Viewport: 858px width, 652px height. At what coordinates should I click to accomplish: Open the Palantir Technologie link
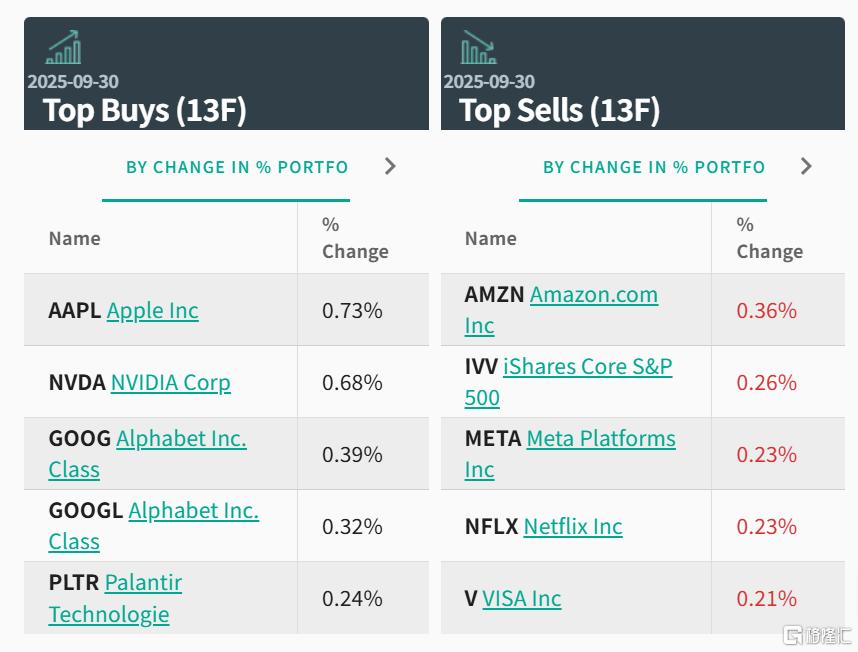[143, 583]
